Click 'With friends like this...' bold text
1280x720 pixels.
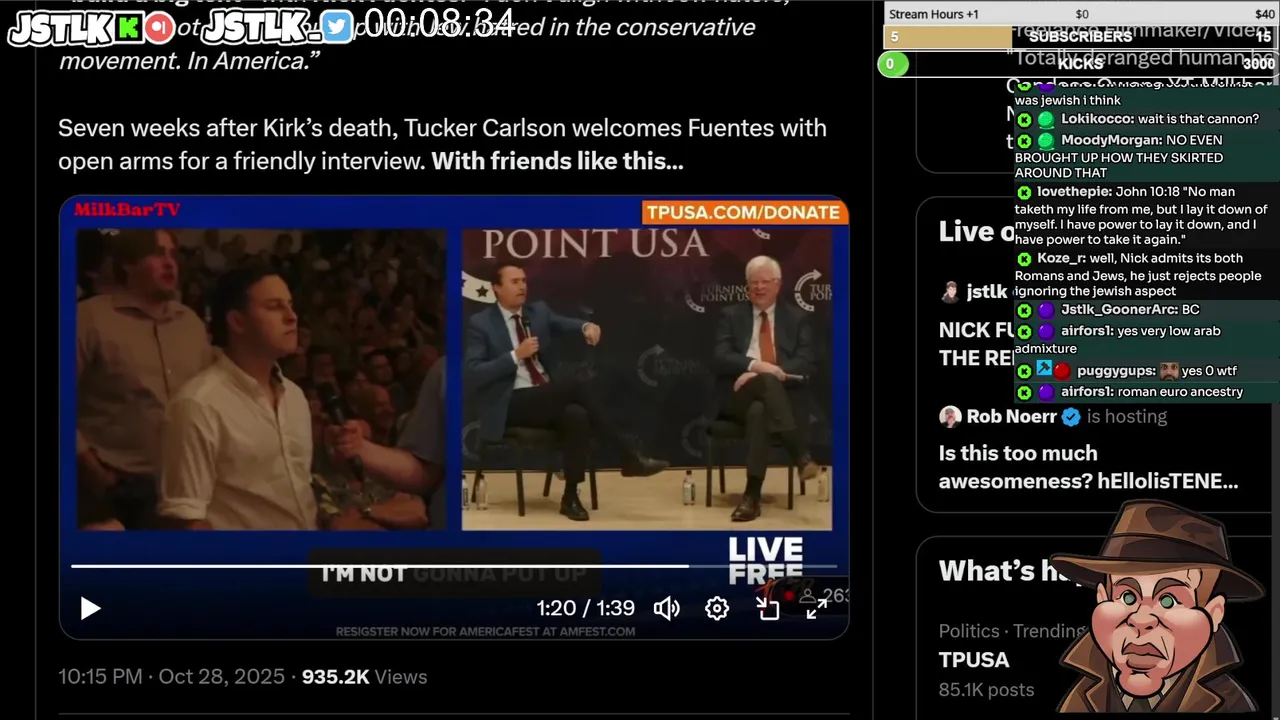click(x=557, y=161)
